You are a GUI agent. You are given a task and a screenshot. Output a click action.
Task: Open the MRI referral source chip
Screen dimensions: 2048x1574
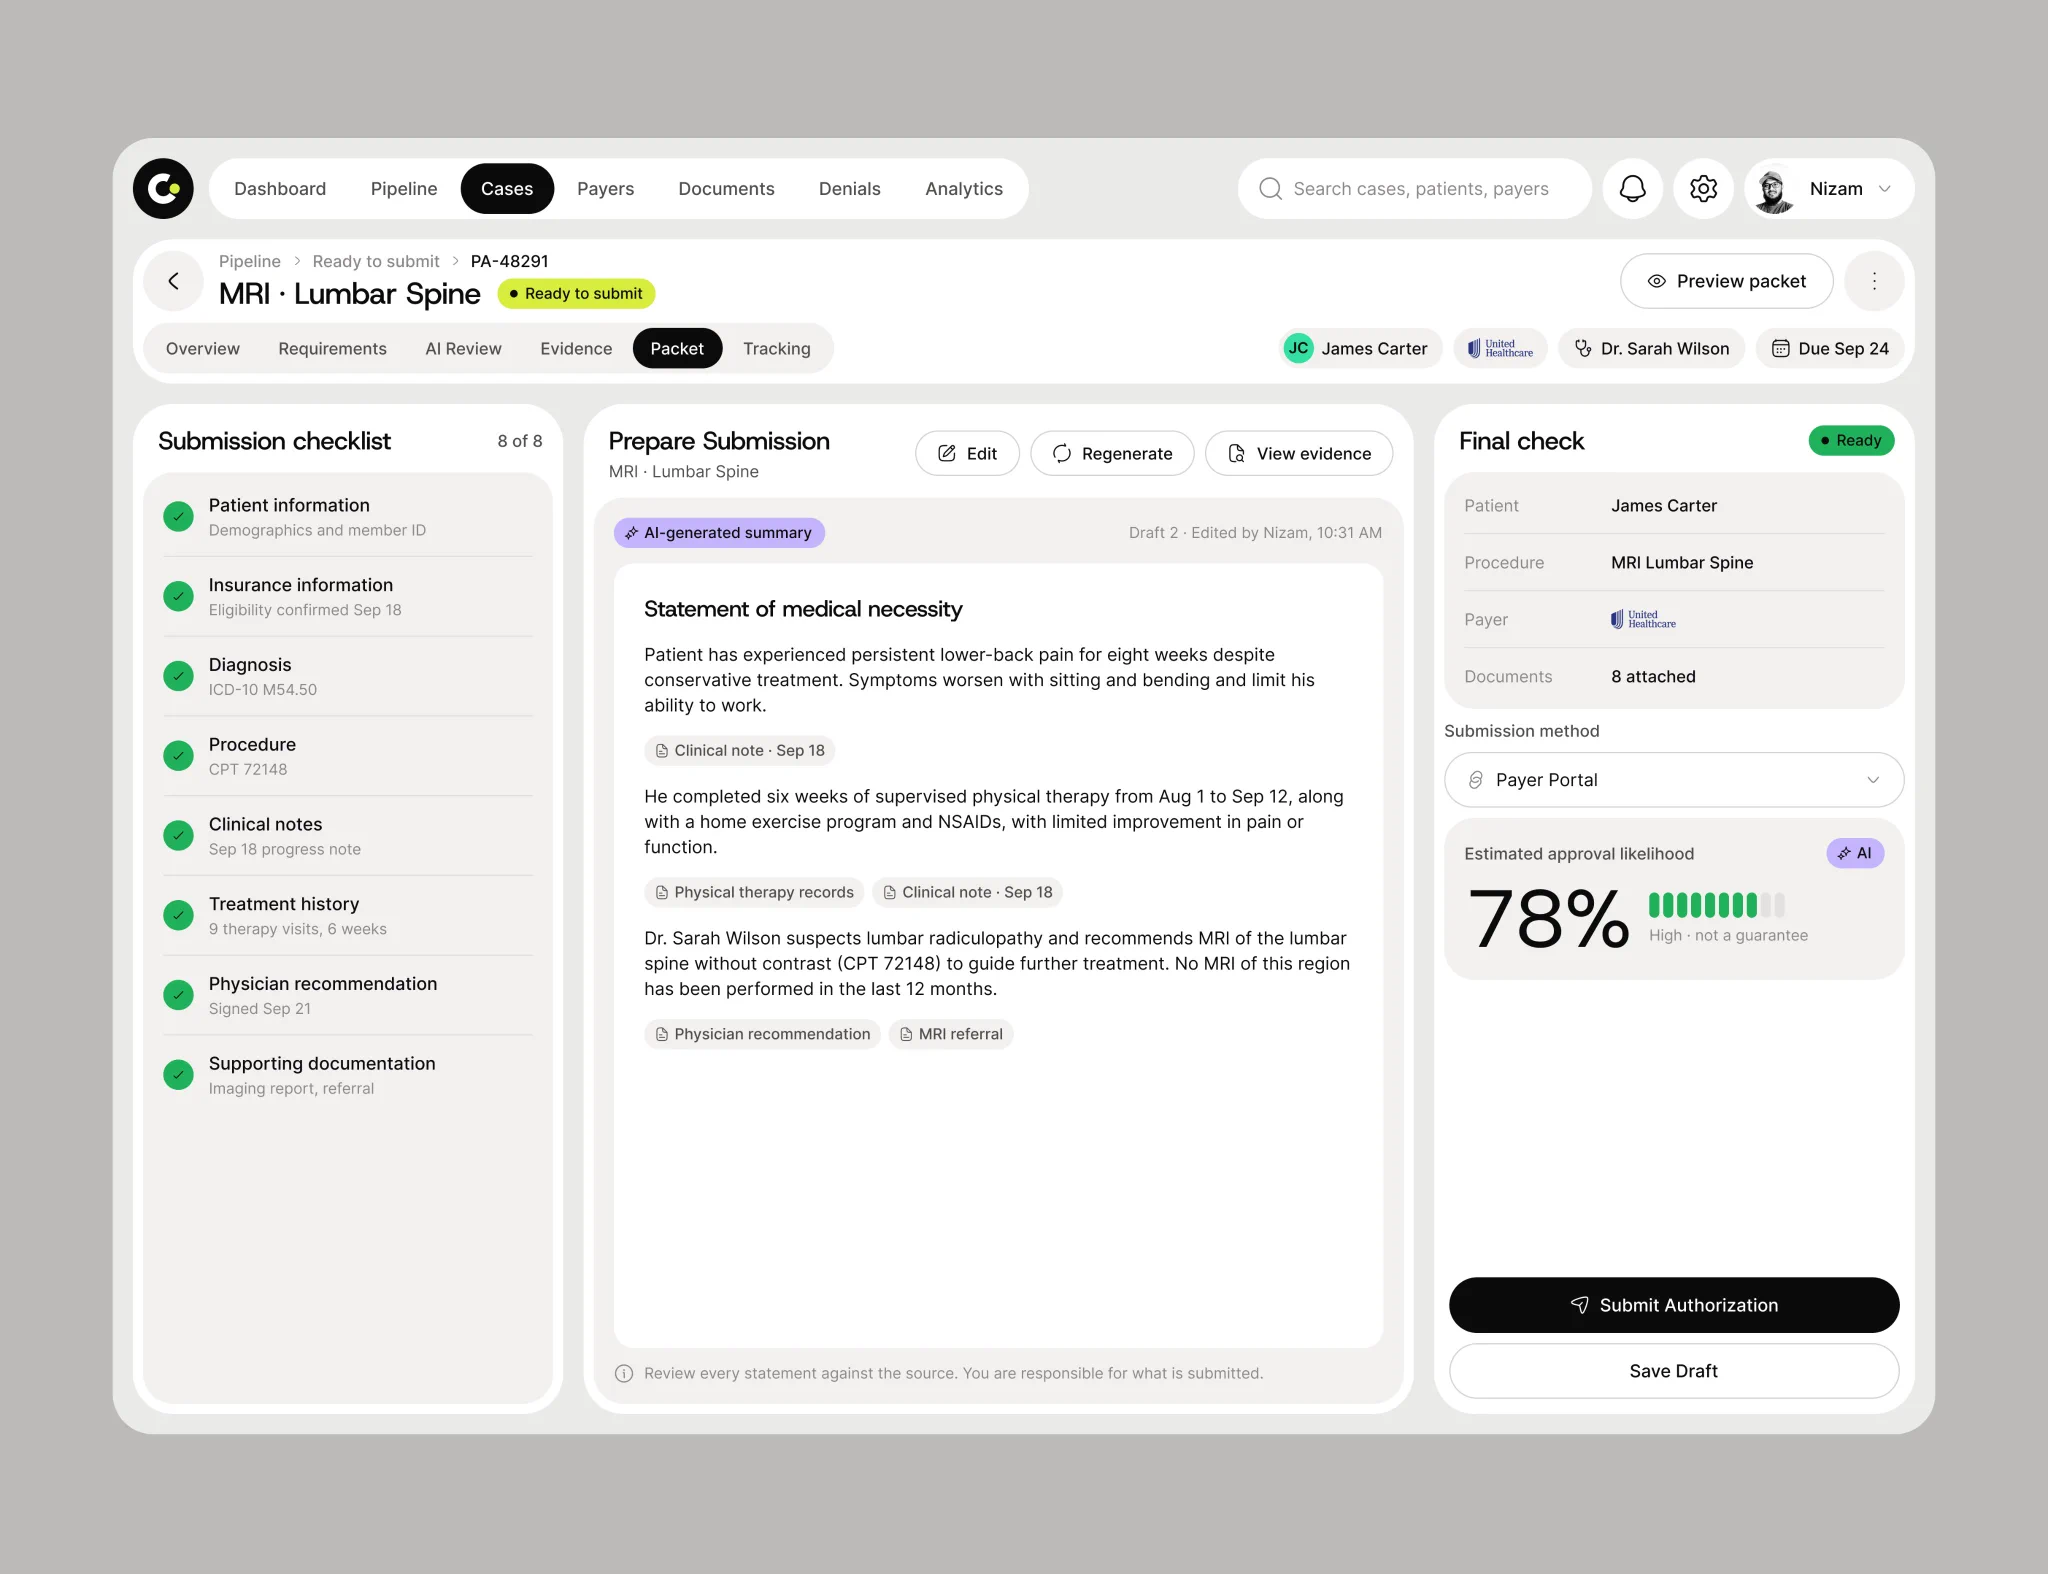click(951, 1034)
